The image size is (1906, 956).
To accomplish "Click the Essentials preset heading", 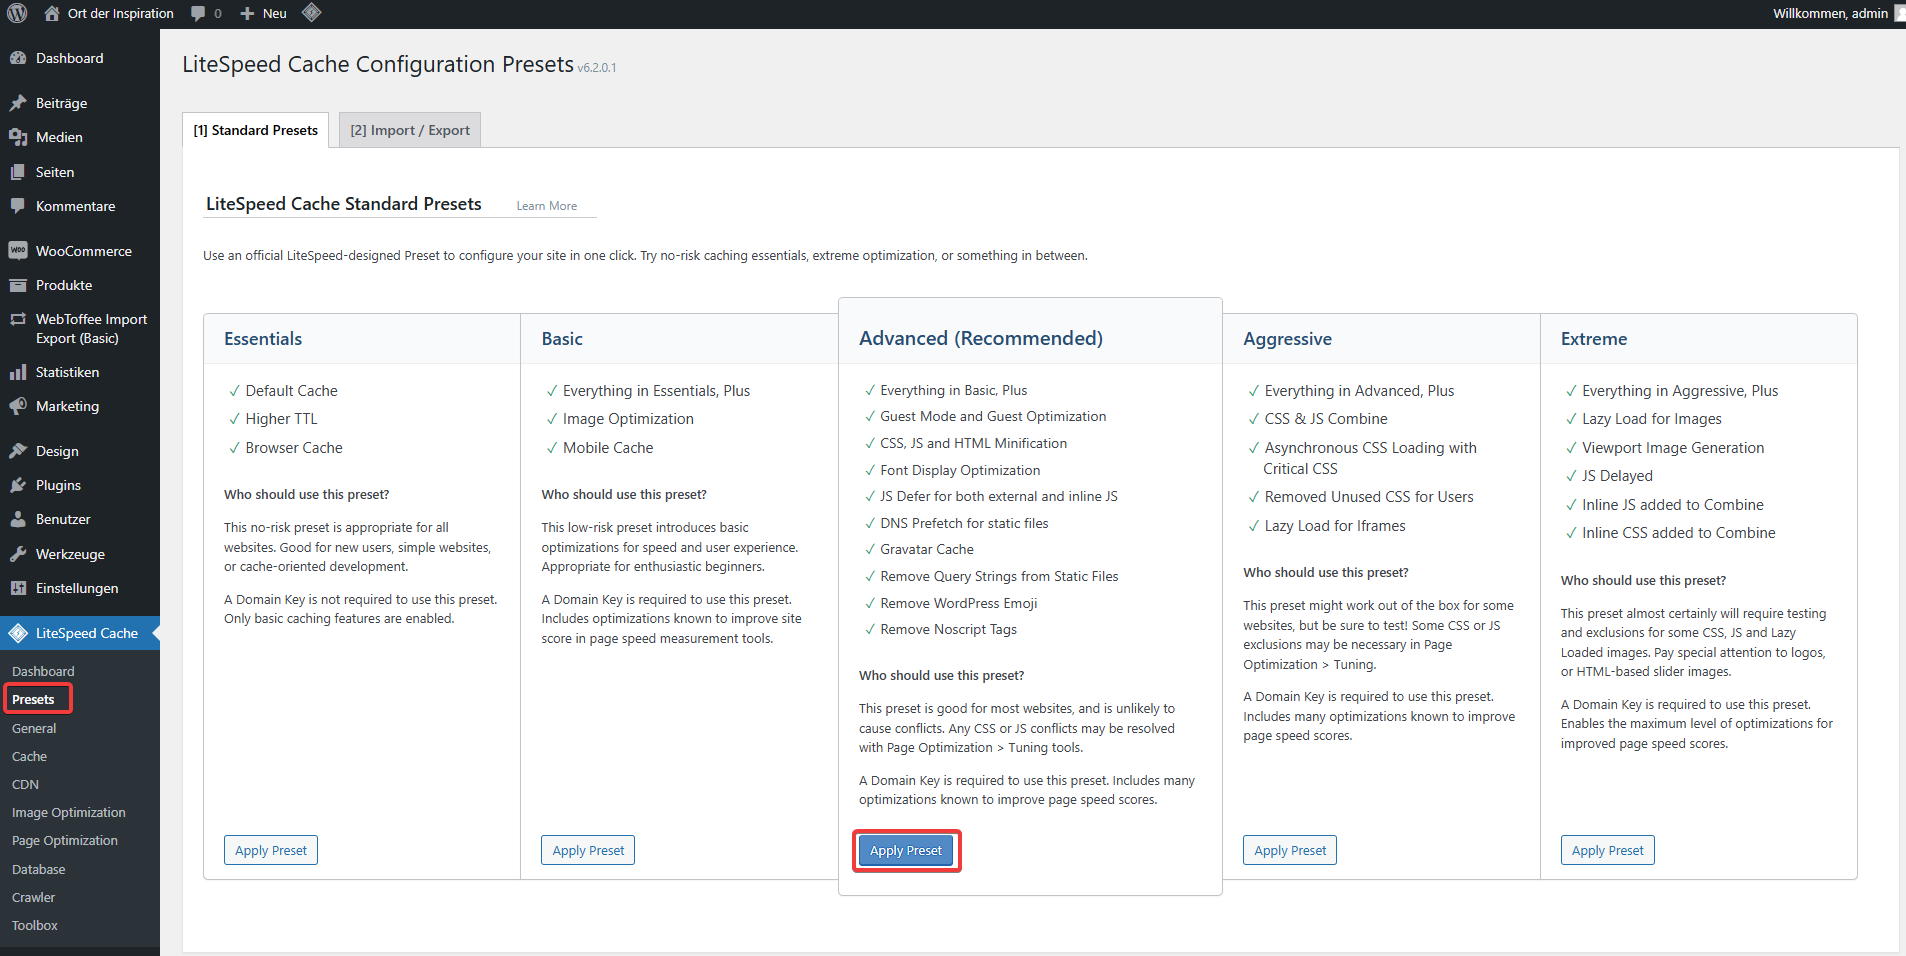I will 263,339.
